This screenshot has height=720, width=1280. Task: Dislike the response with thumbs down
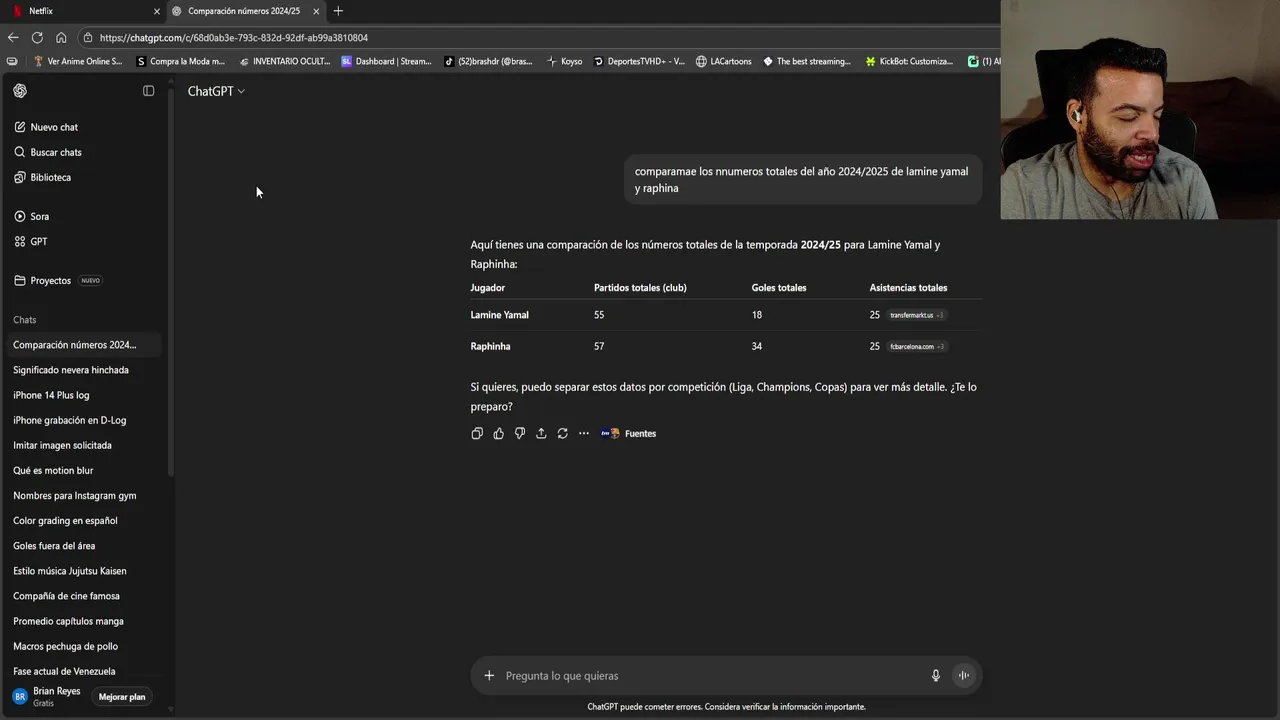pos(520,433)
